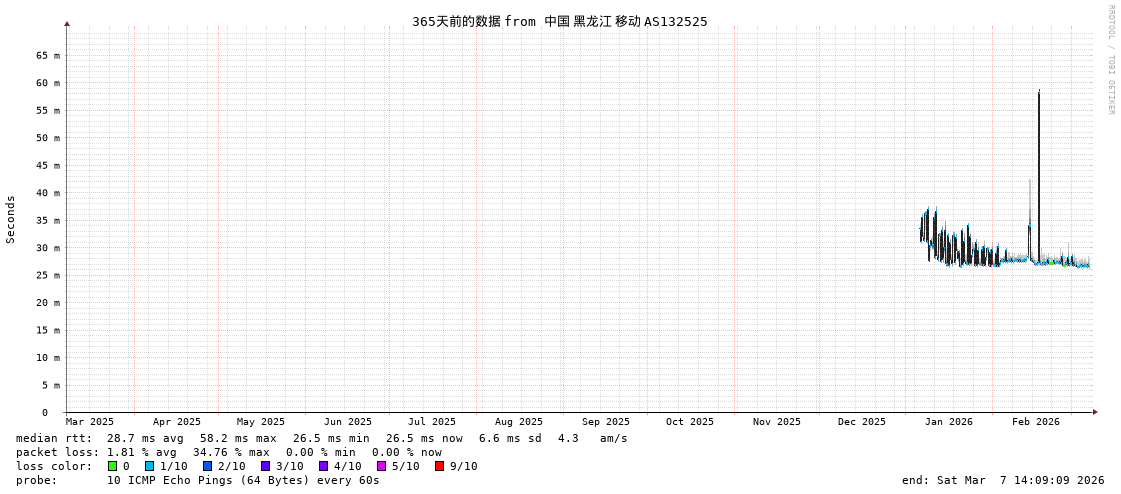Screen dimensions: 1121x494
Task: Click the '65 m' y-axis value
Action: tap(48, 56)
